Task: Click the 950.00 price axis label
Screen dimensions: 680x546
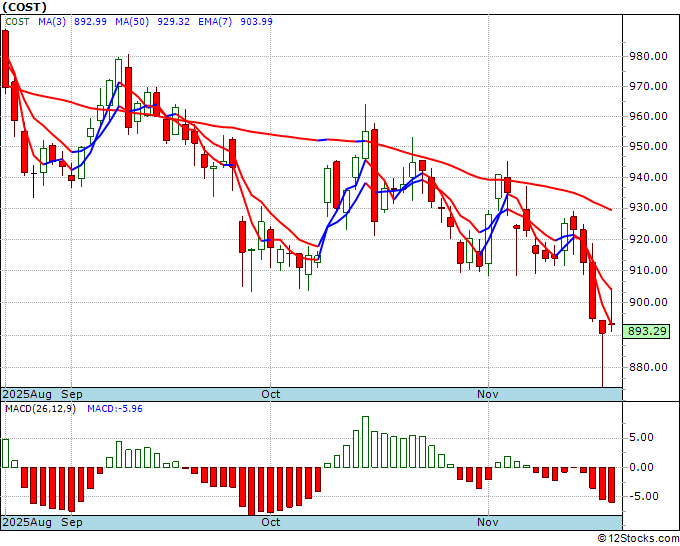Action: click(648, 146)
